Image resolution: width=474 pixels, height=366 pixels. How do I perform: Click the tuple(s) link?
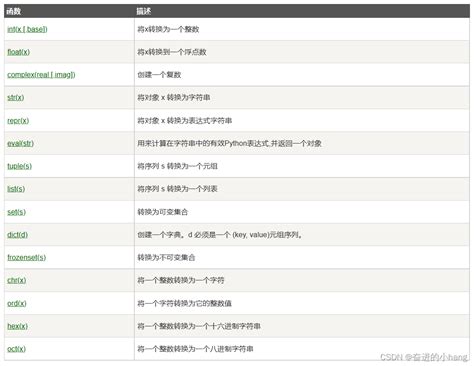click(x=20, y=166)
